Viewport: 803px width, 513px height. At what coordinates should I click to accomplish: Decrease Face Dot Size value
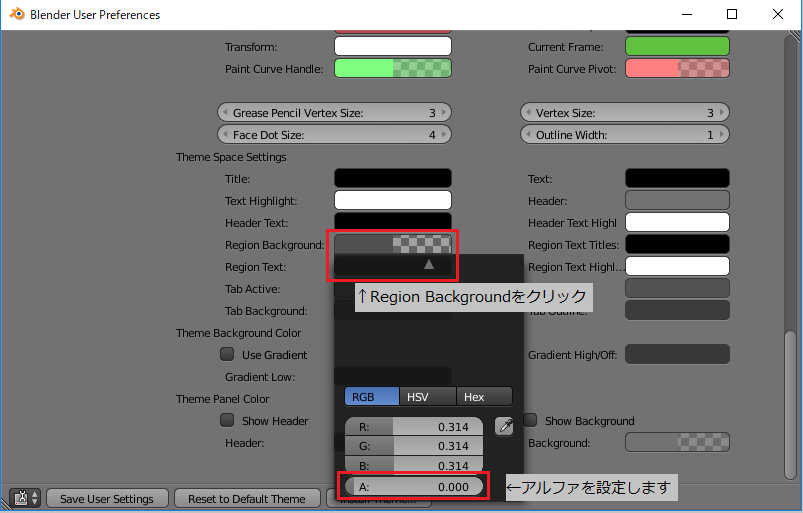pos(225,135)
